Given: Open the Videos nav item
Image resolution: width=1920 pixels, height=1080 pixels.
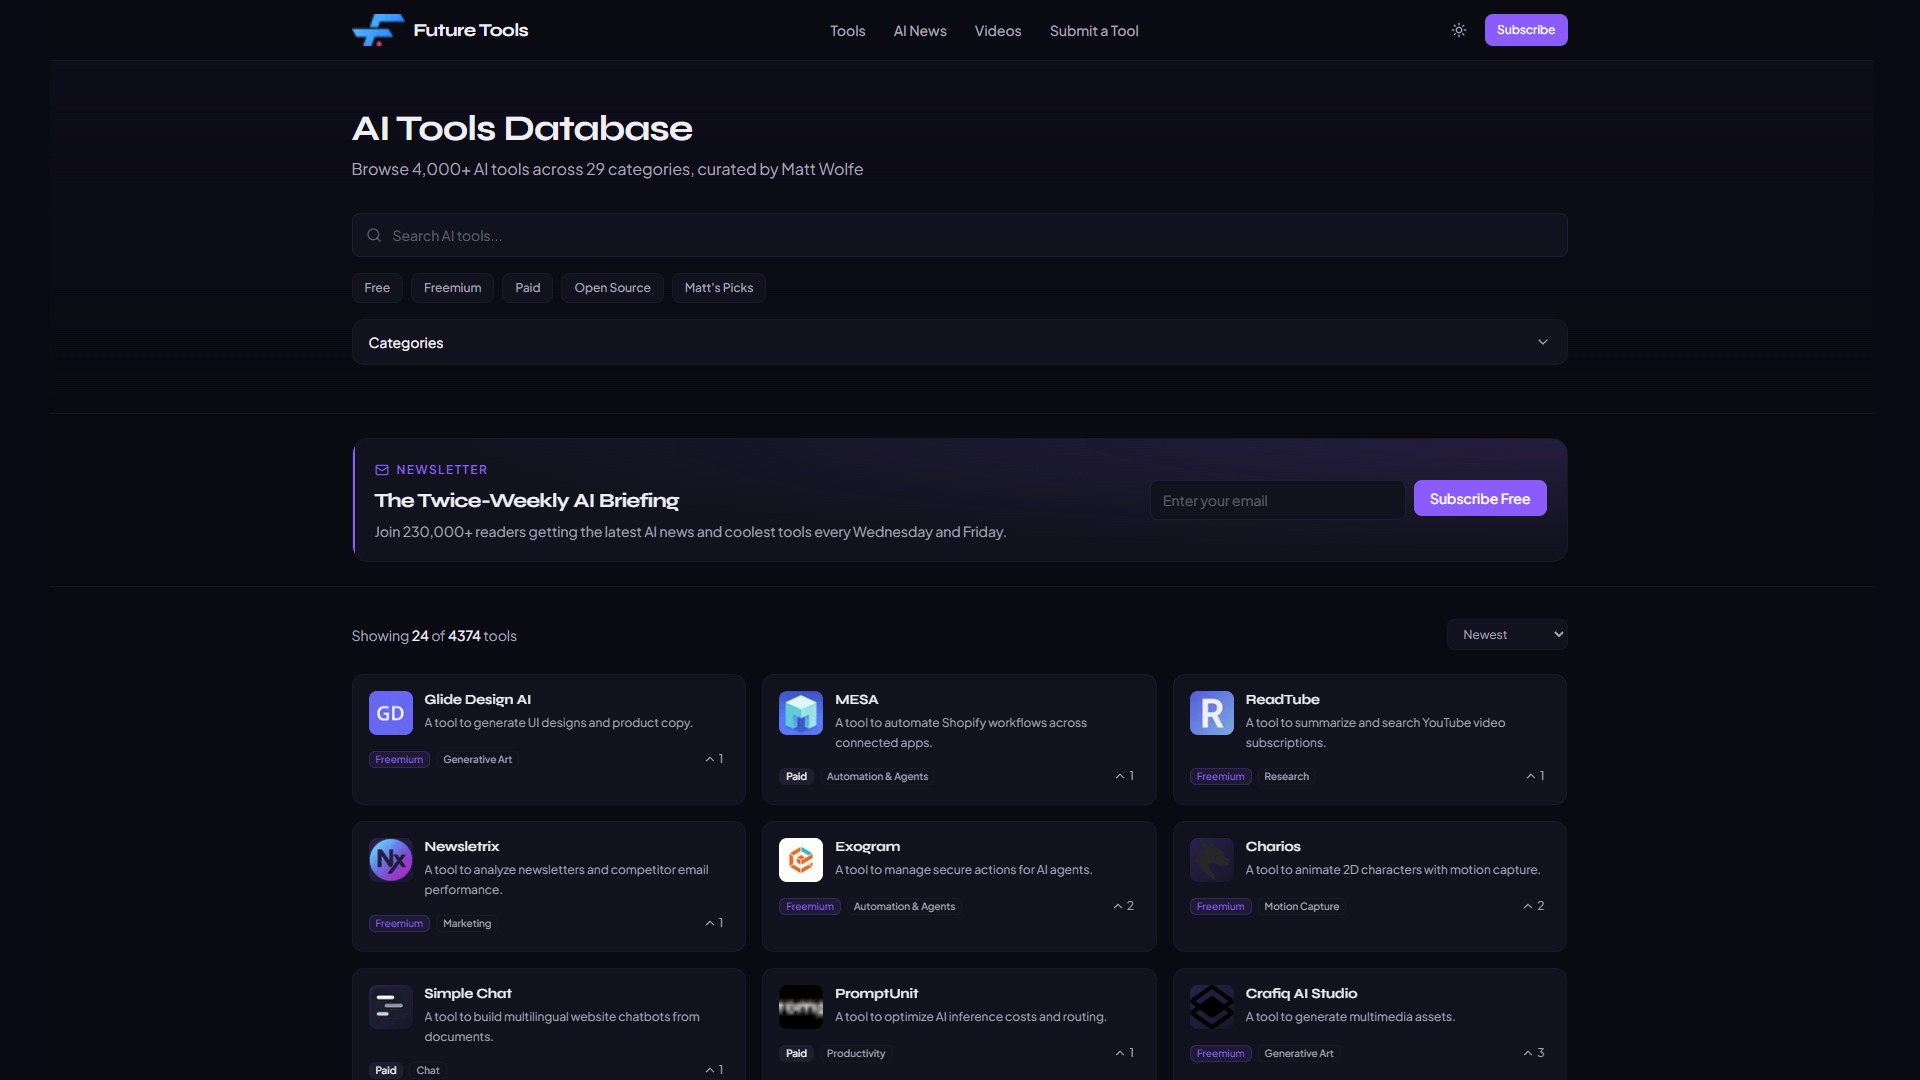Looking at the screenshot, I should pos(998,31).
